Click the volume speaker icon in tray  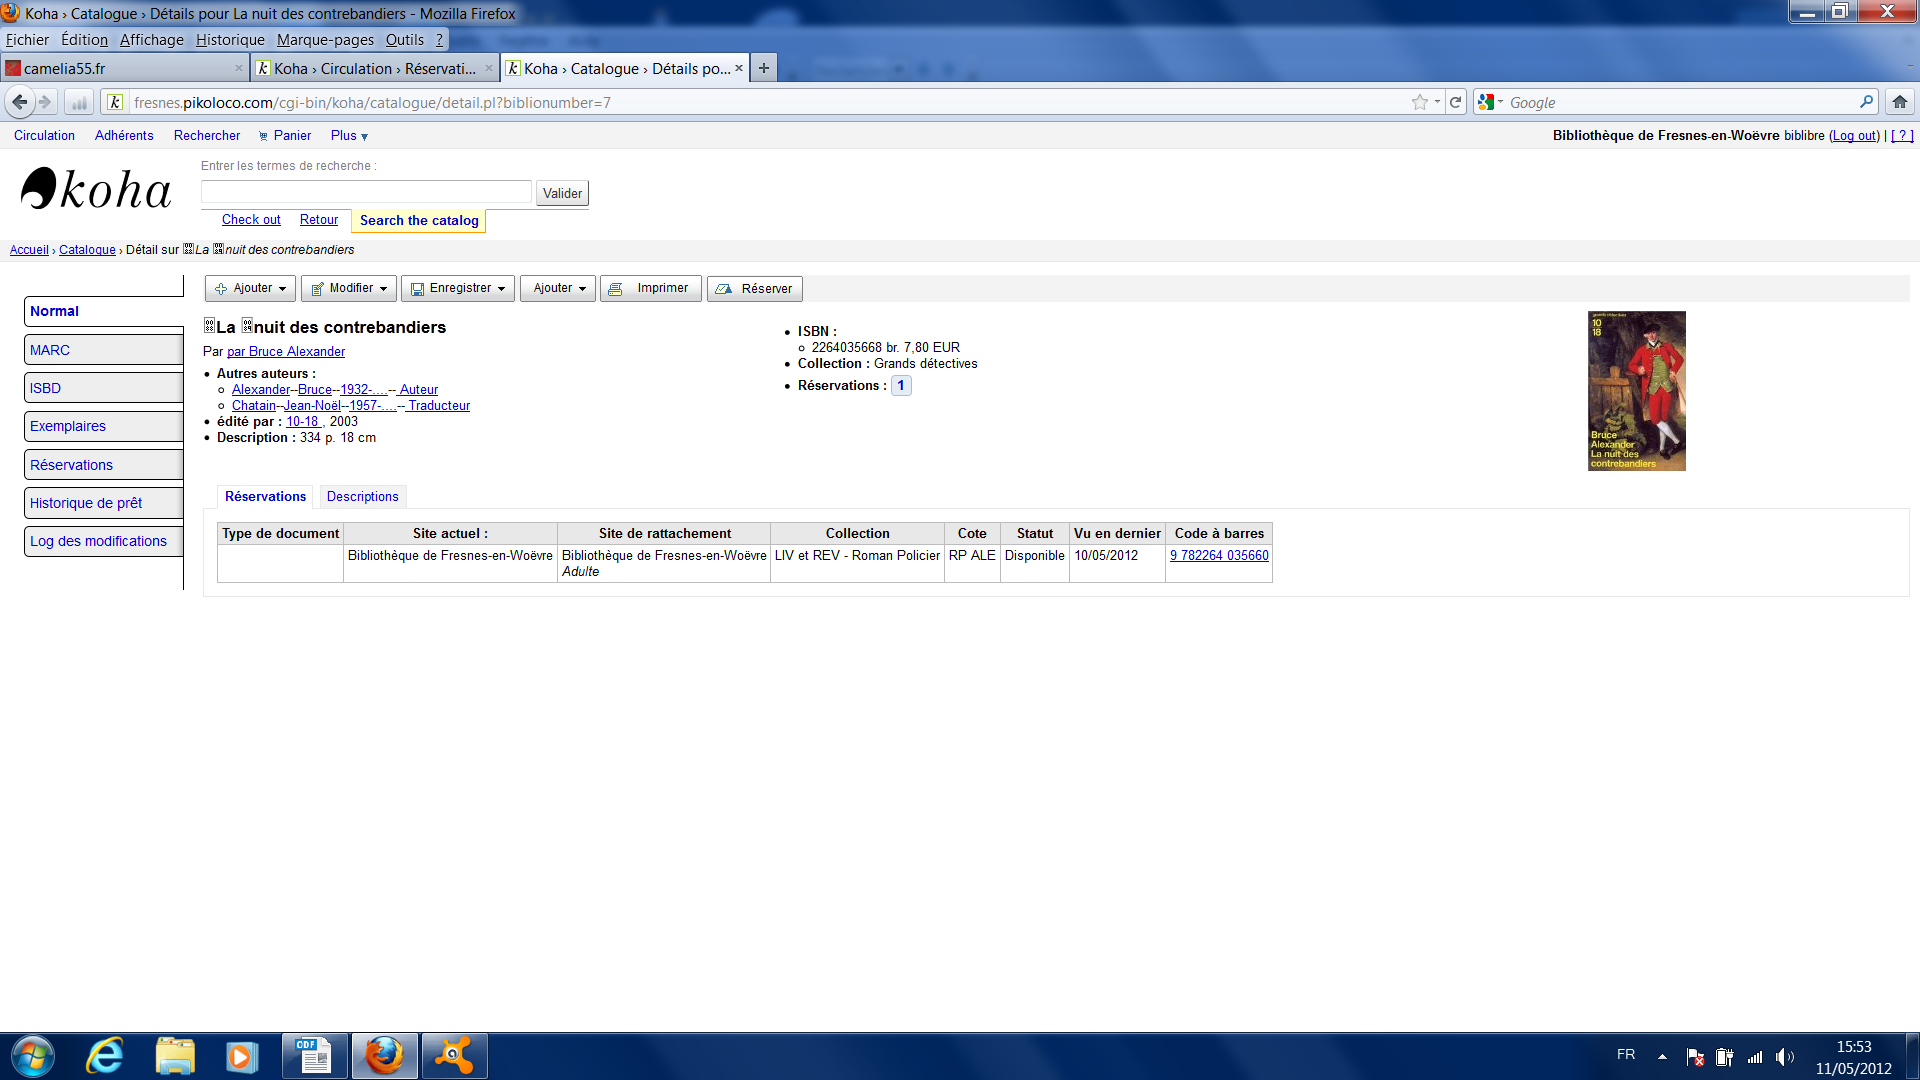pyautogui.click(x=1784, y=1057)
